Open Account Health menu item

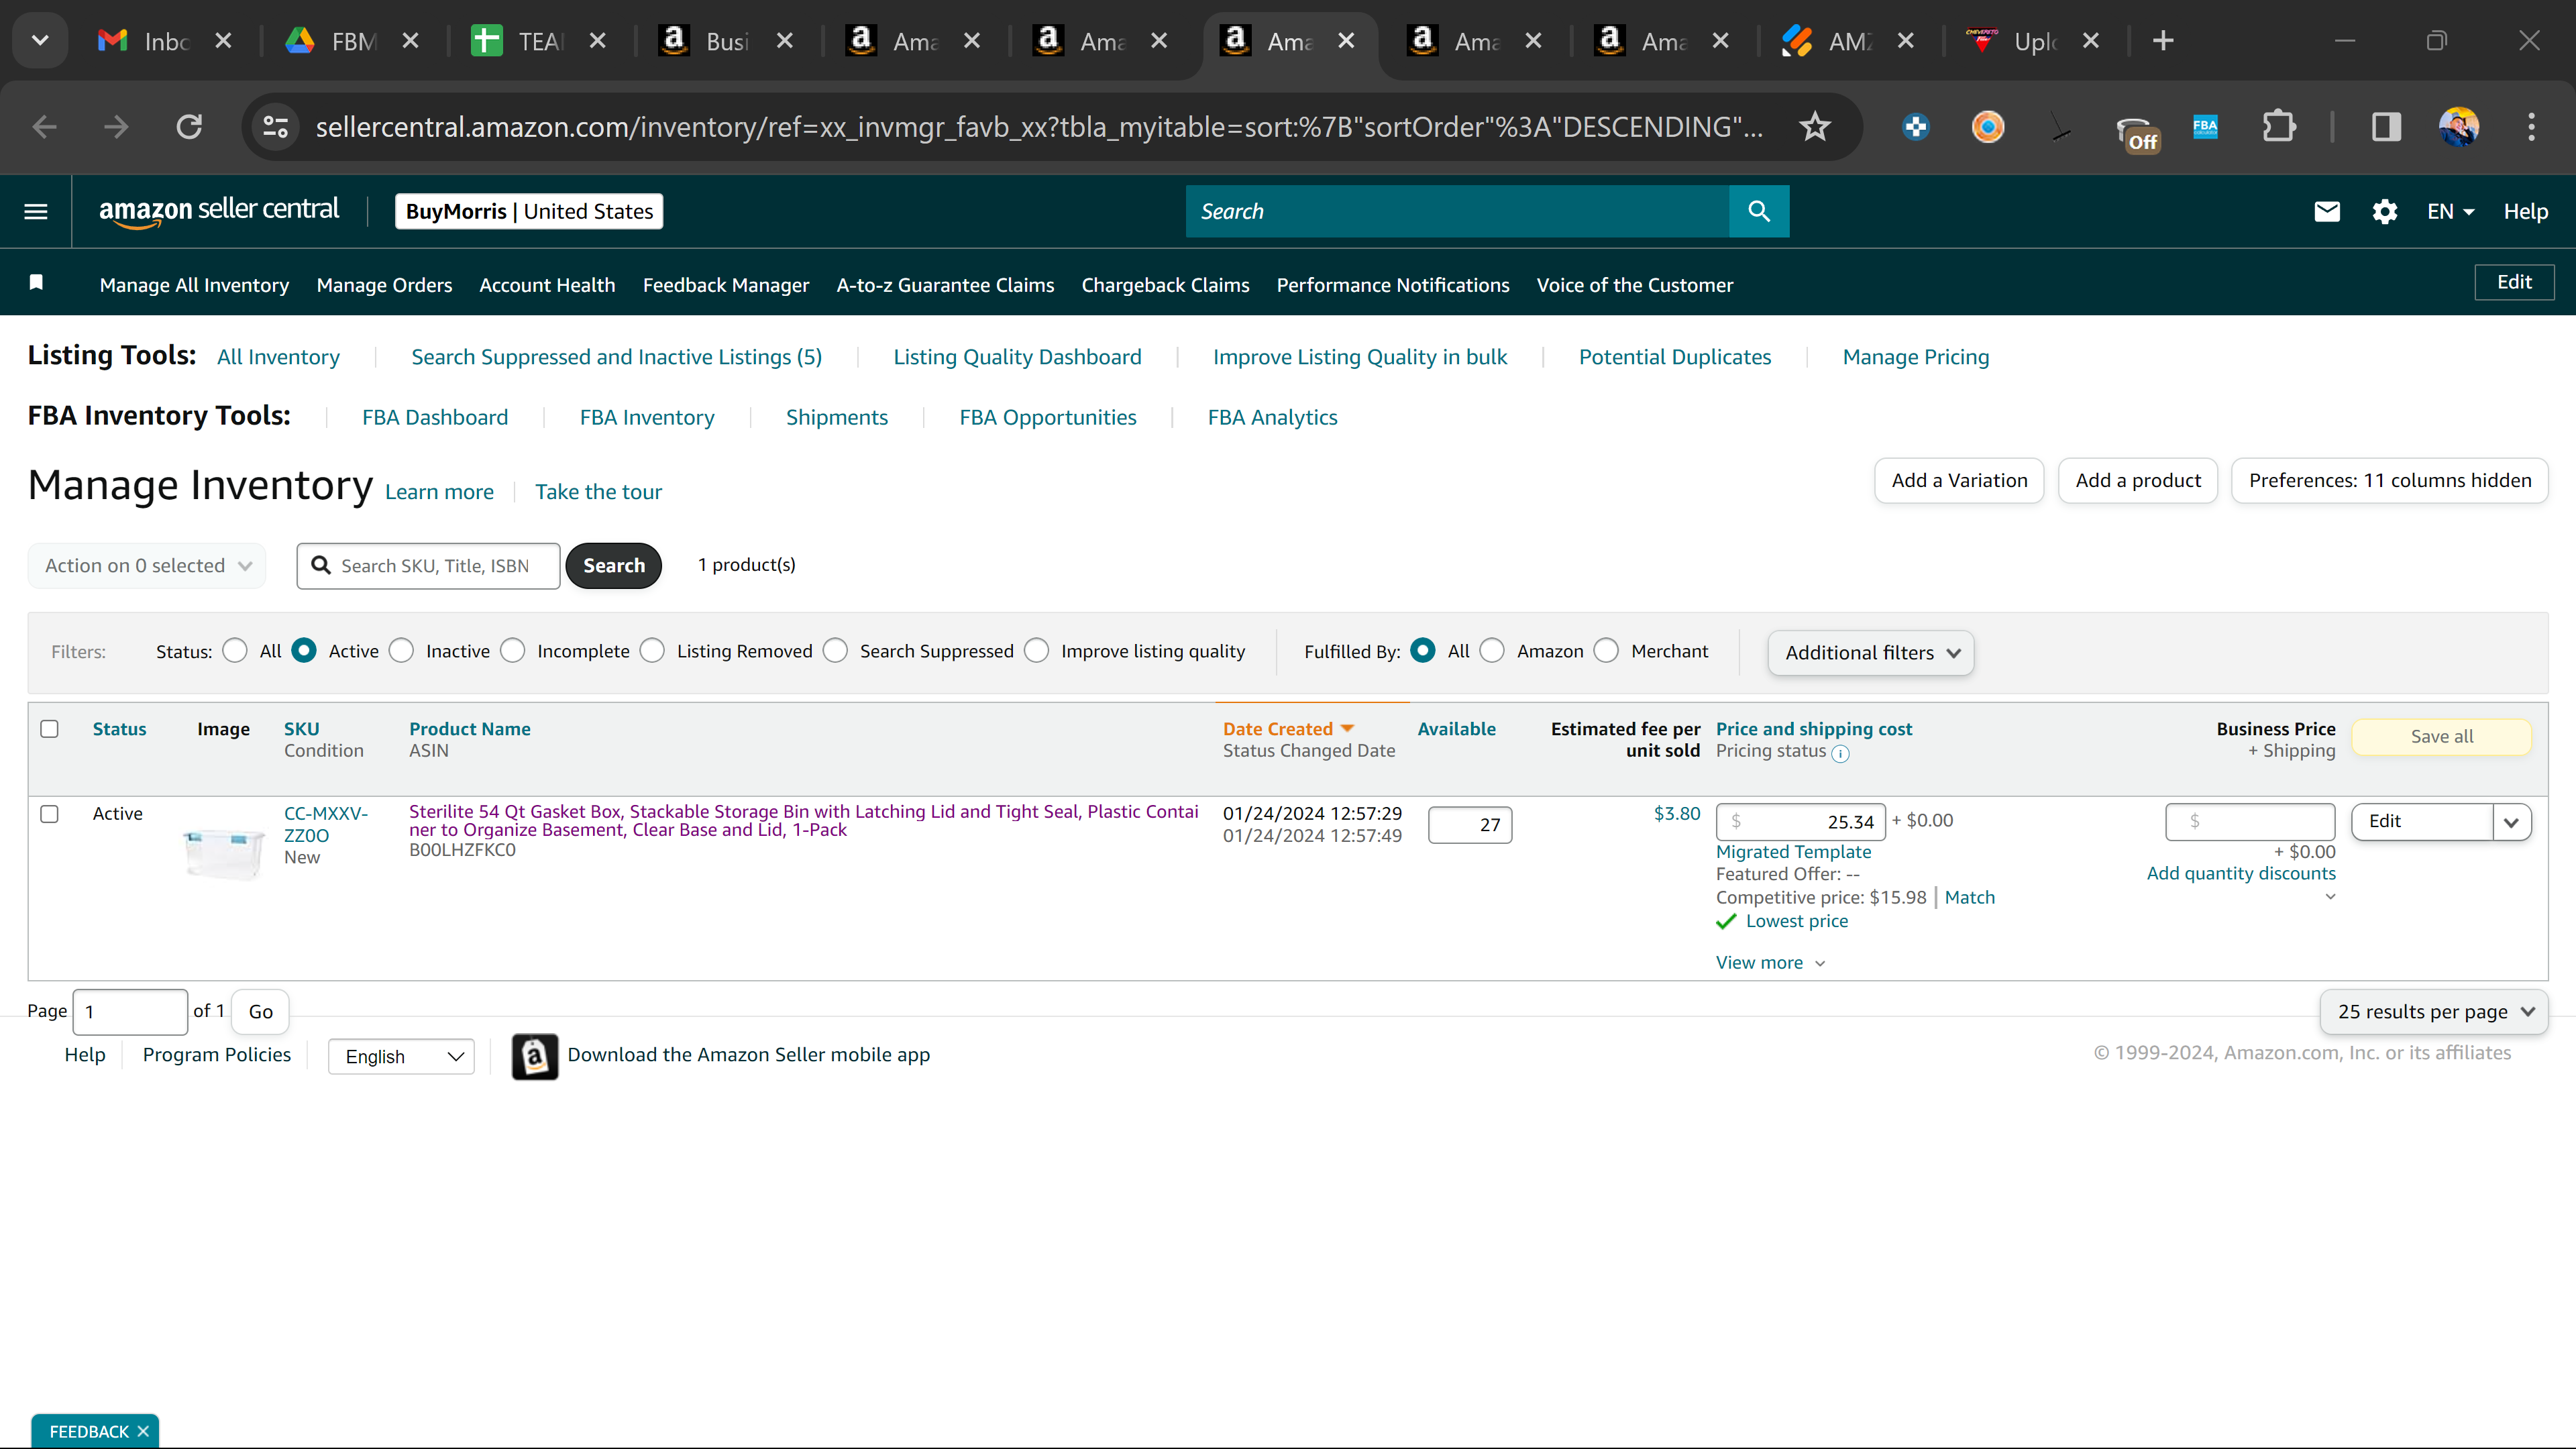547,285
